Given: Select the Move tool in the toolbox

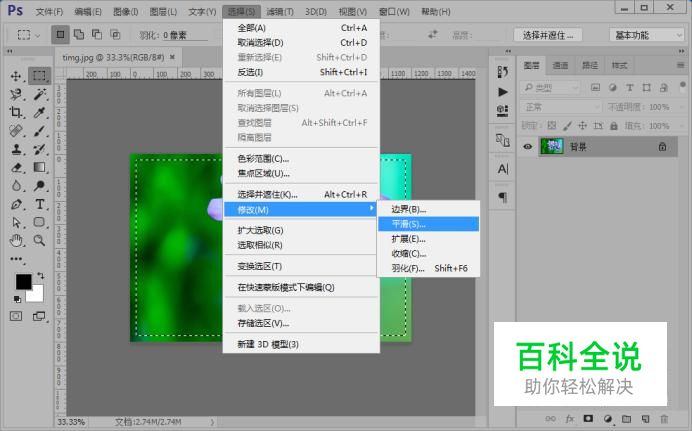Looking at the screenshot, I should click(x=16, y=76).
